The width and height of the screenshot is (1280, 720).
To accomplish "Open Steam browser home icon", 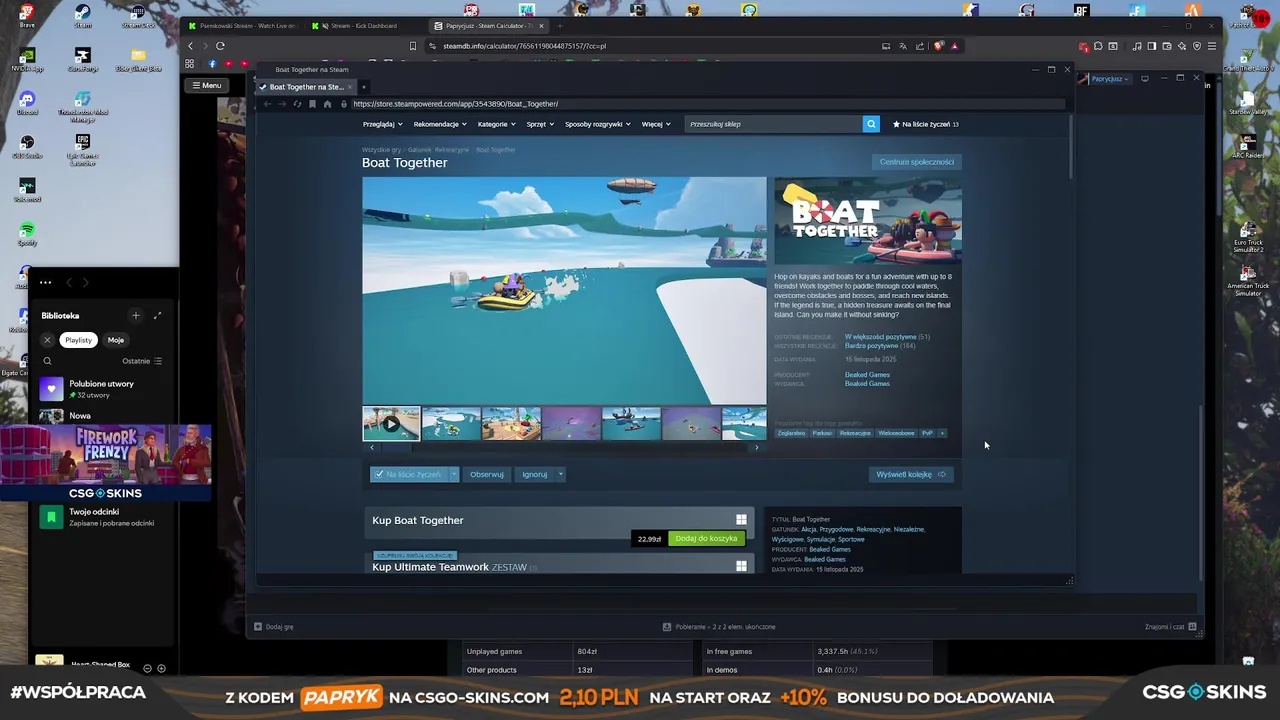I will click(327, 104).
